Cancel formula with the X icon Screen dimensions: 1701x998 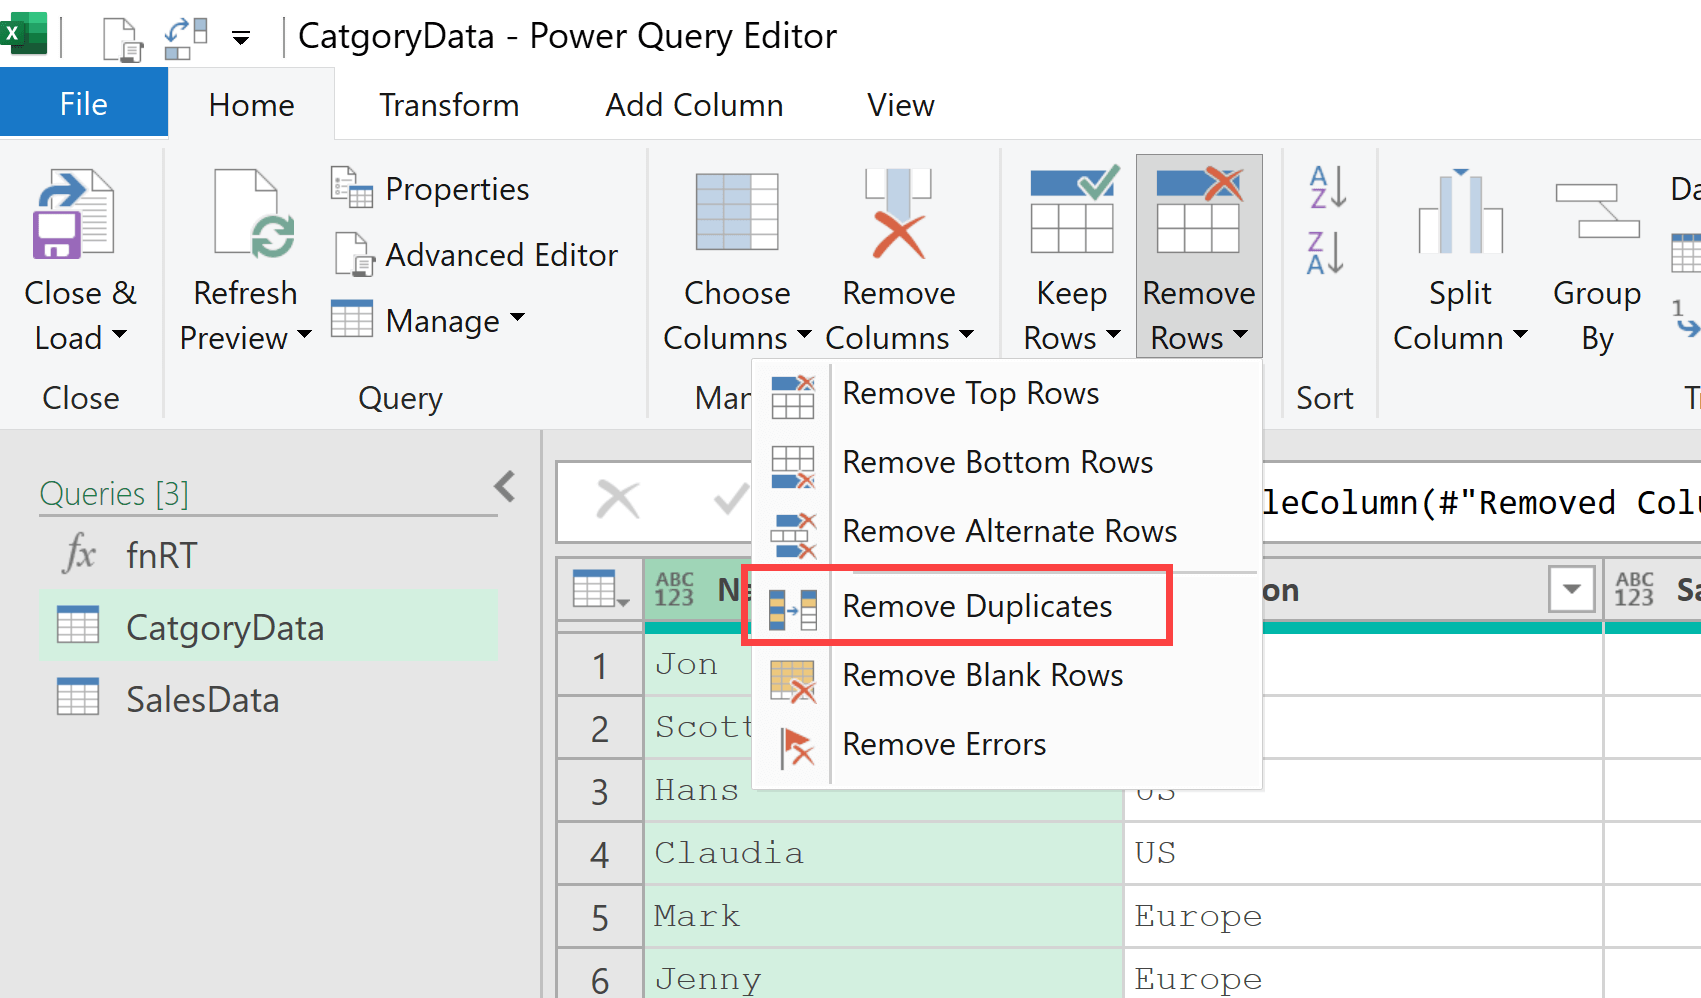(617, 498)
